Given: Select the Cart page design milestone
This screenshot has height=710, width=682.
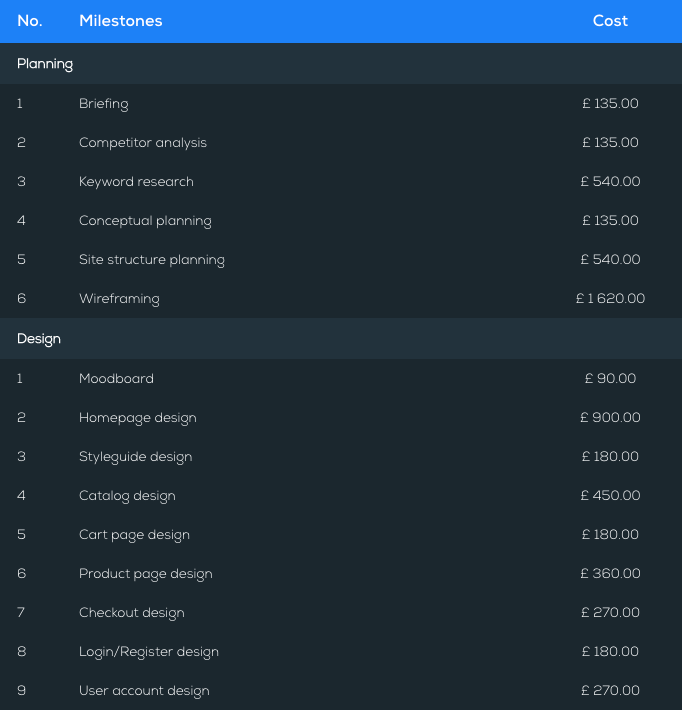Looking at the screenshot, I should [x=134, y=535].
